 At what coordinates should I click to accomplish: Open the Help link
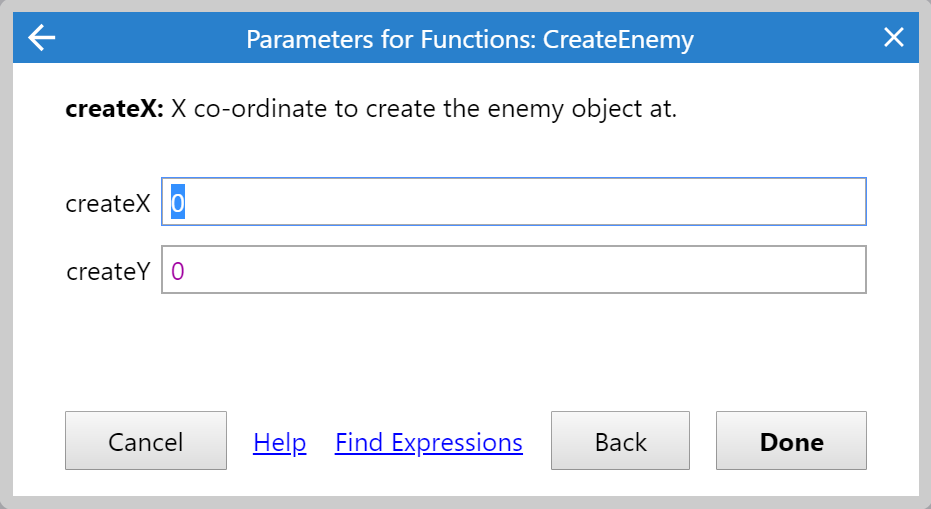[x=280, y=442]
